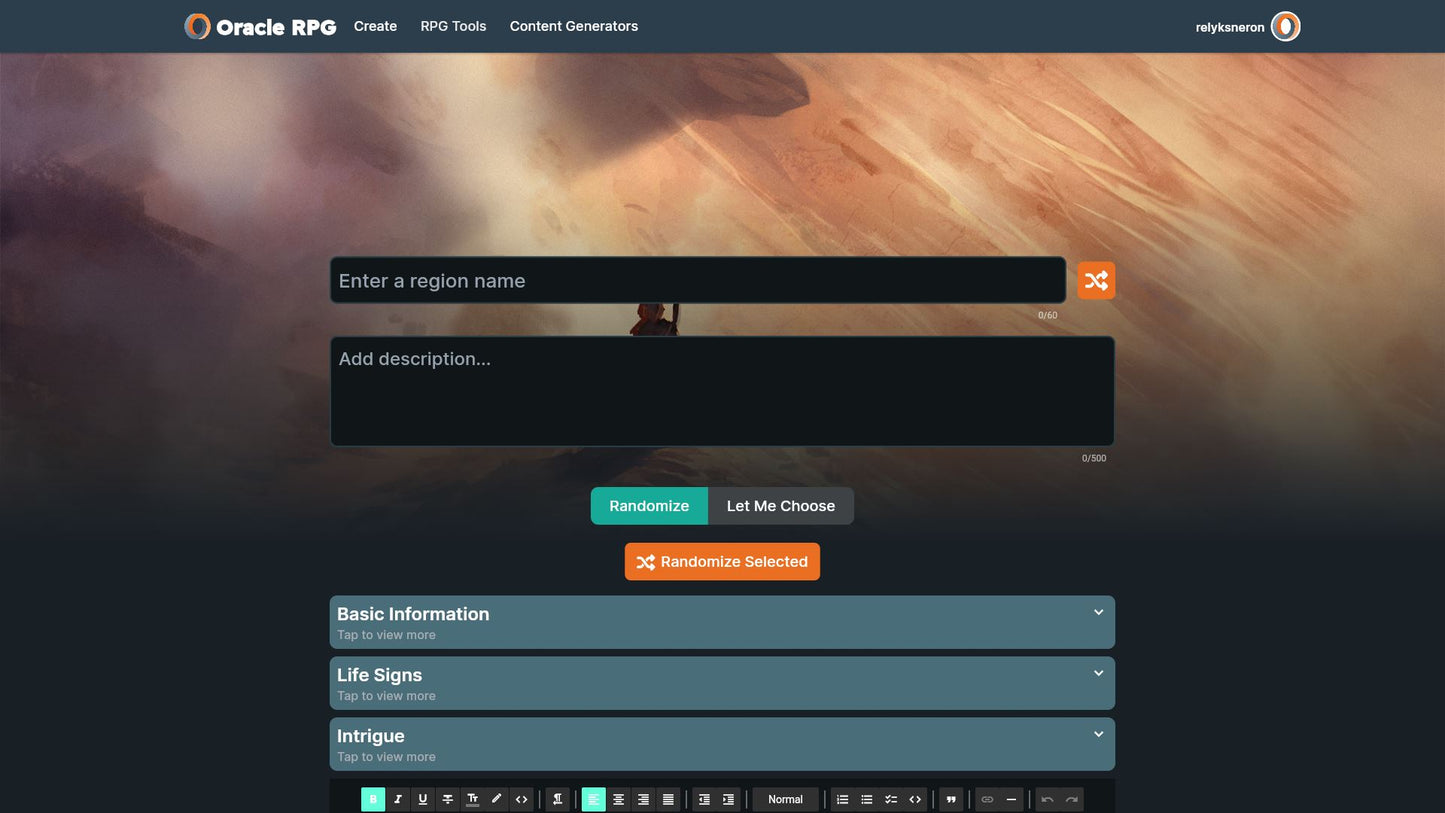1445x813 pixels.
Task: Open the Normal text style dropdown
Action: (785, 799)
